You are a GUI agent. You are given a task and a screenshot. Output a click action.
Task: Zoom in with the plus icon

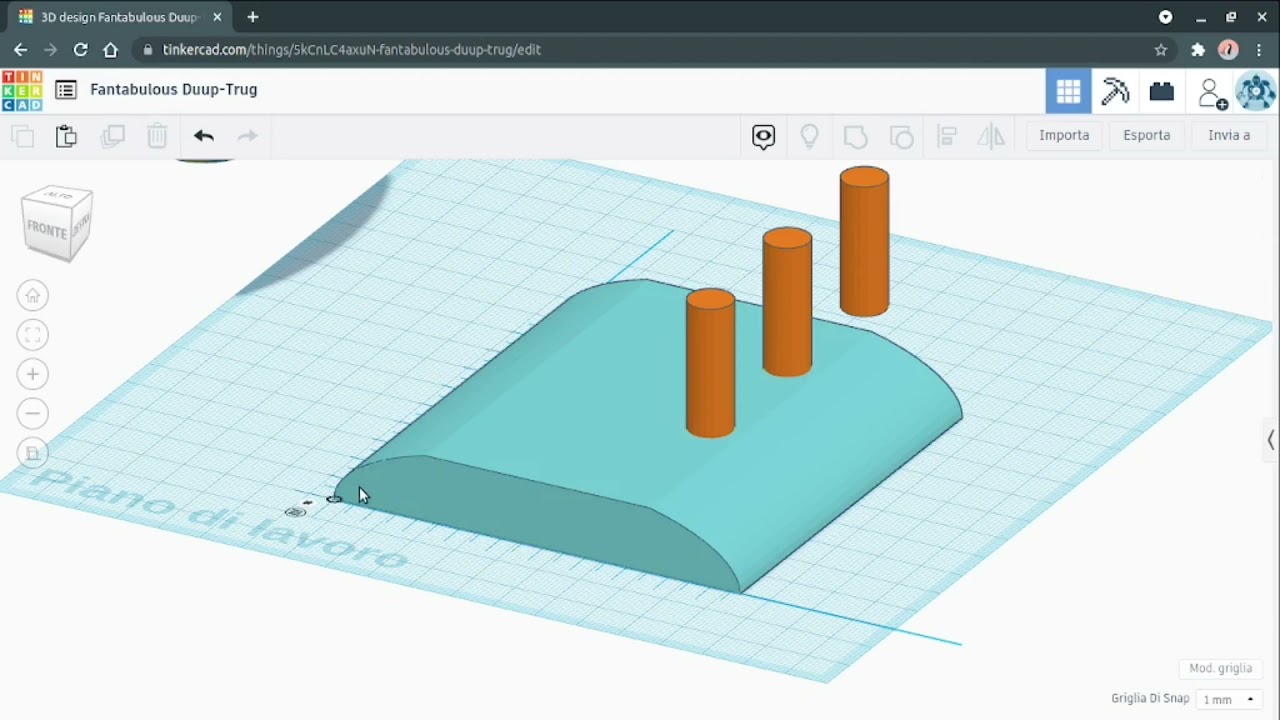click(x=33, y=374)
